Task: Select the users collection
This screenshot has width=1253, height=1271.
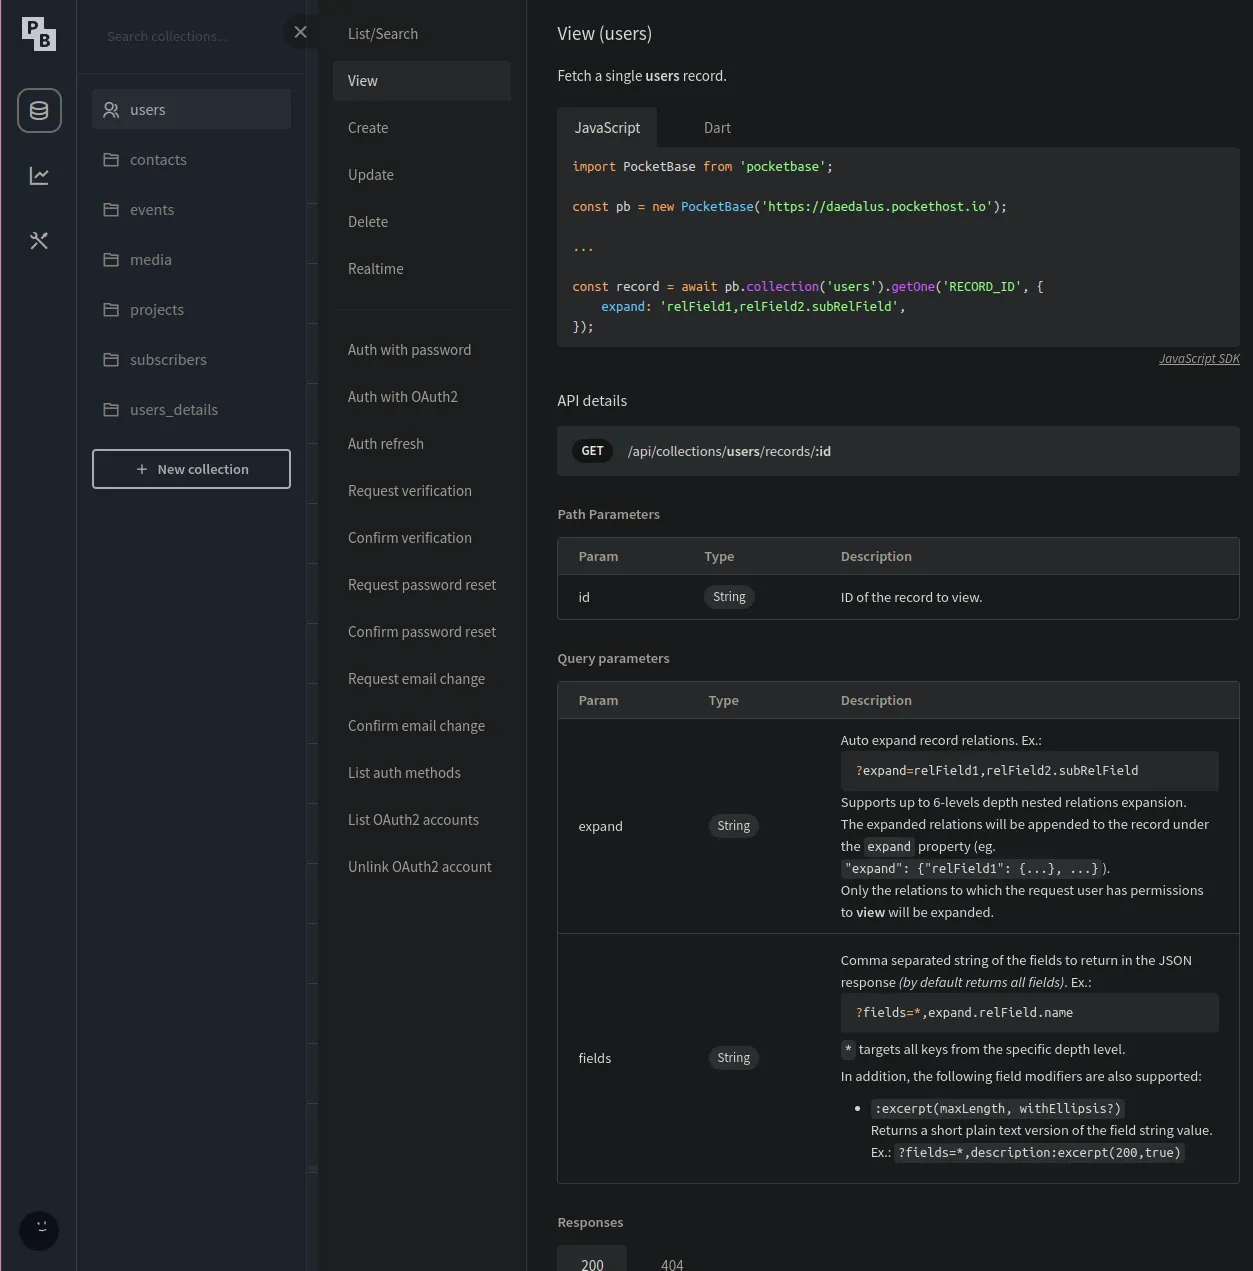Action: [191, 110]
